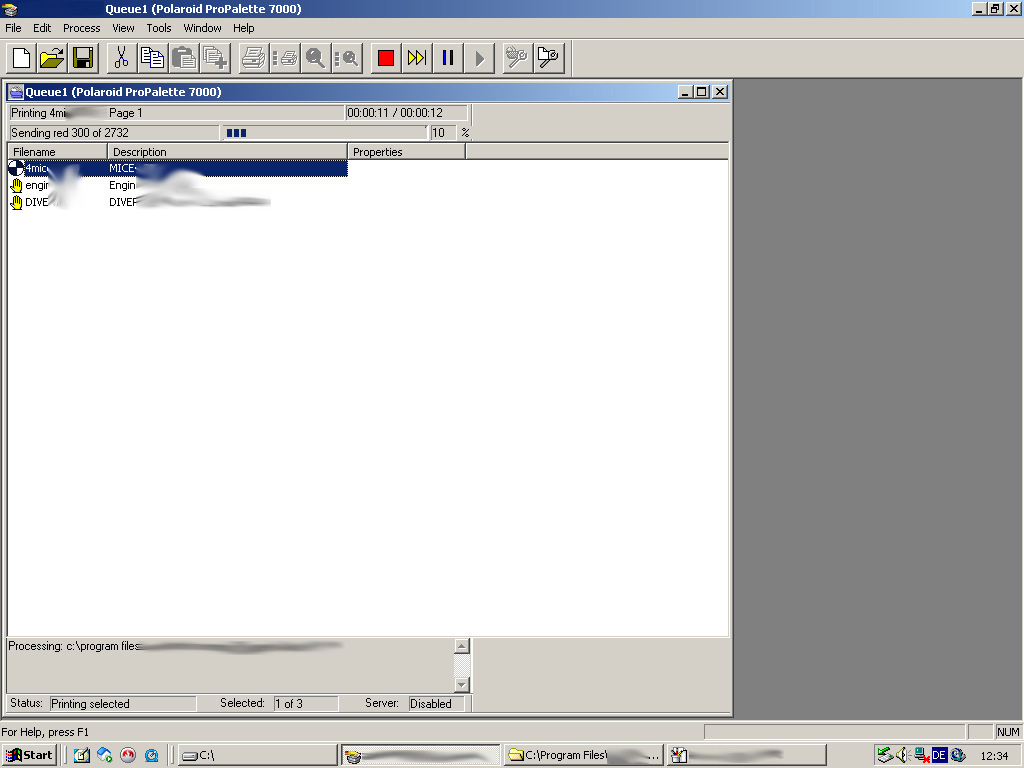Screen dimensions: 1024x768
Task: Click the grey play arrow button
Action: (x=479, y=58)
